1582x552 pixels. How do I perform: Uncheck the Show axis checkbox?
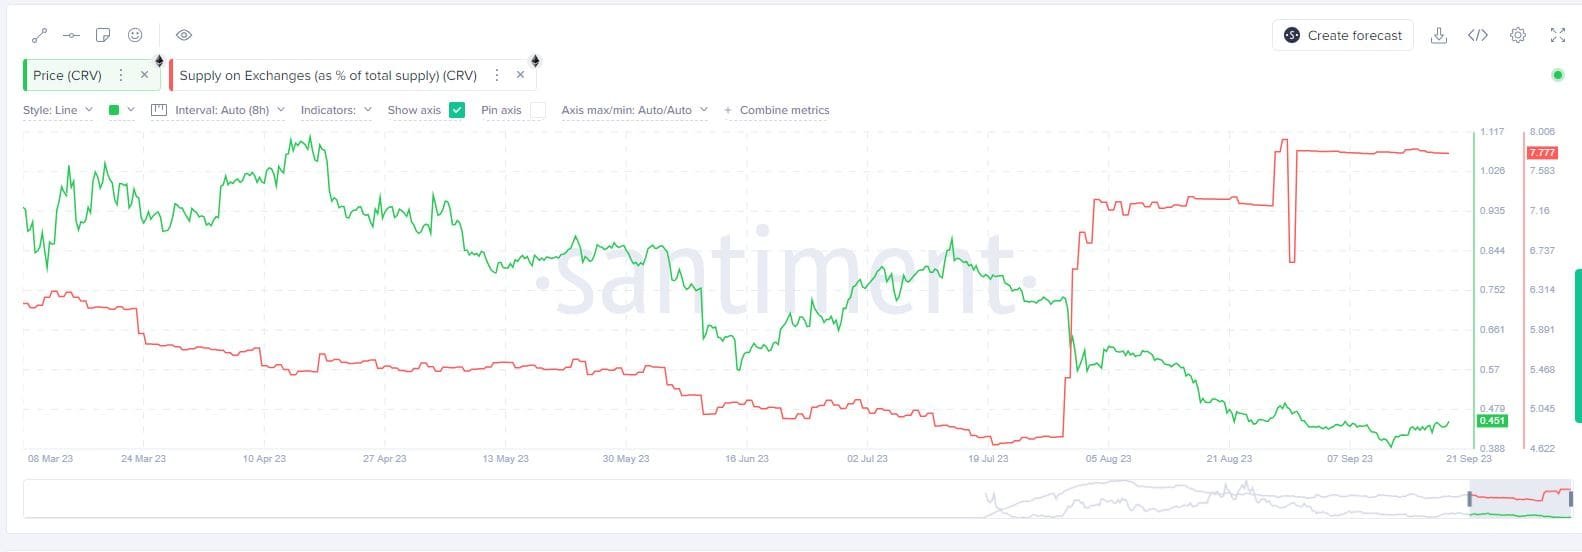click(457, 110)
